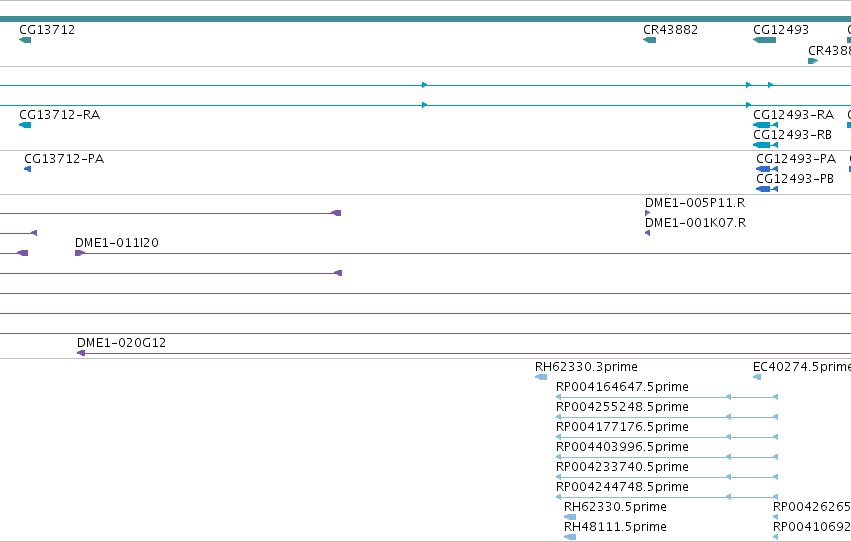Select the RP004255248.5prime label
This screenshot has width=851, height=542.
click(623, 406)
